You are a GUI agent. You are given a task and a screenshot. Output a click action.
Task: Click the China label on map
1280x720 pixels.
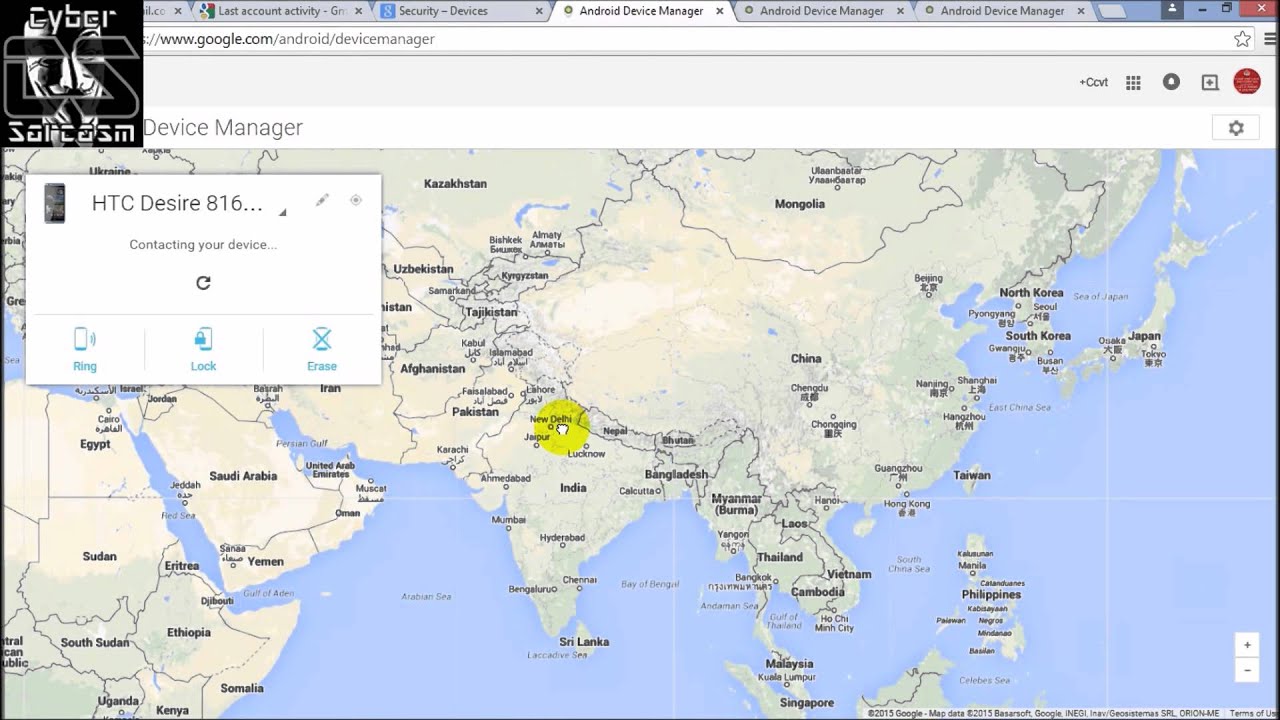806,358
